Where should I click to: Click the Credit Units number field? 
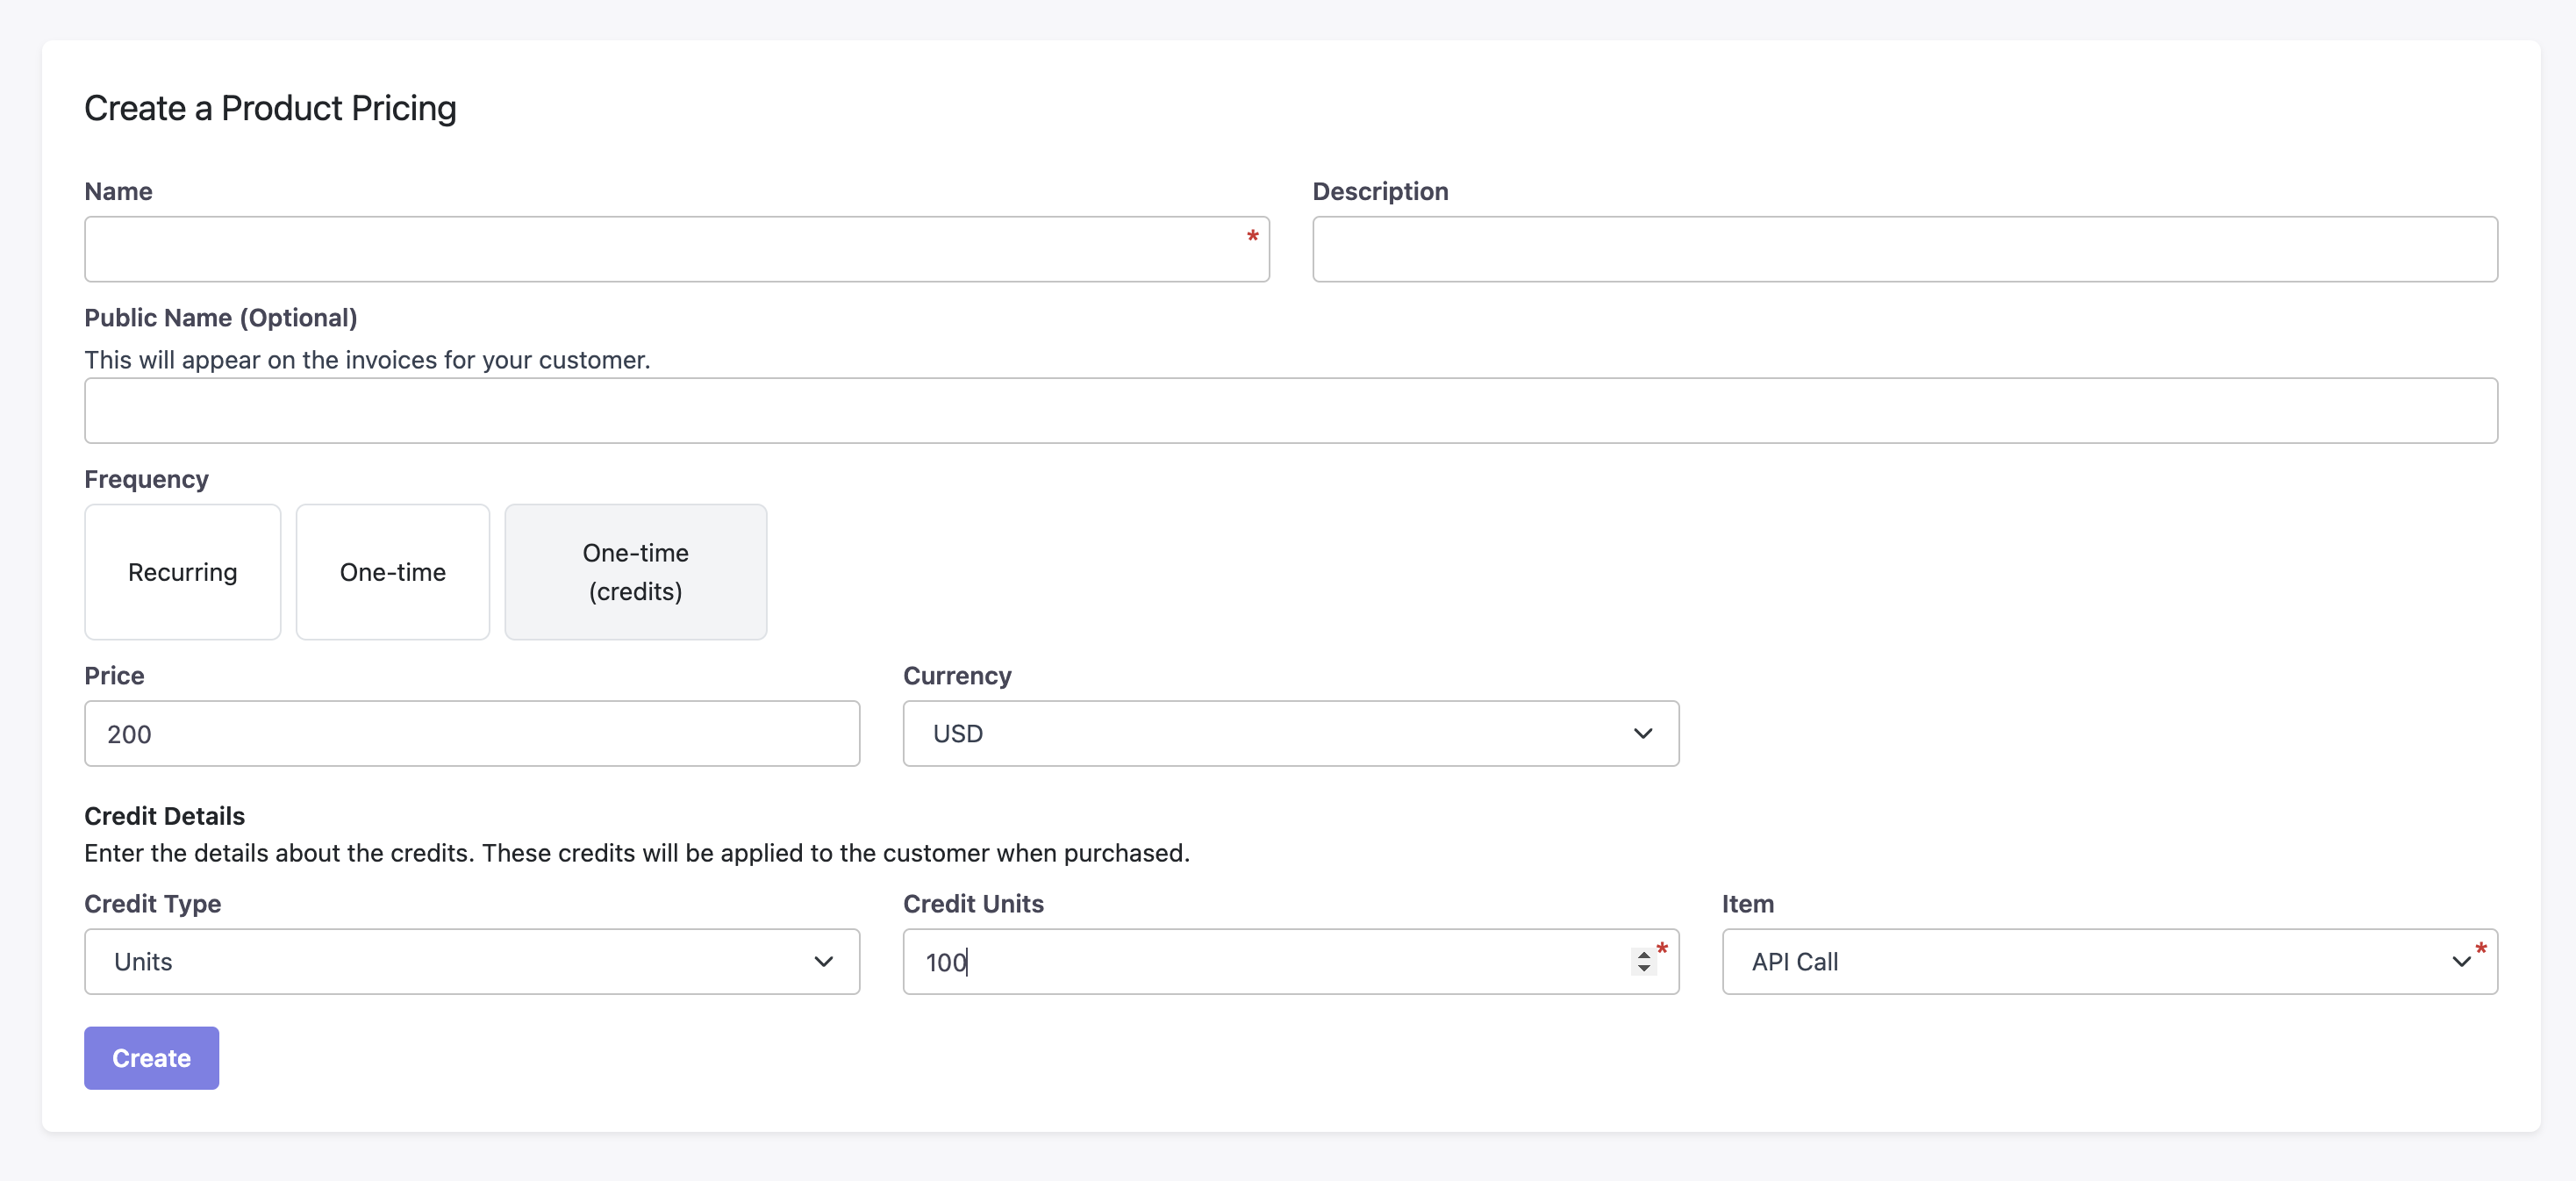click(1260, 961)
